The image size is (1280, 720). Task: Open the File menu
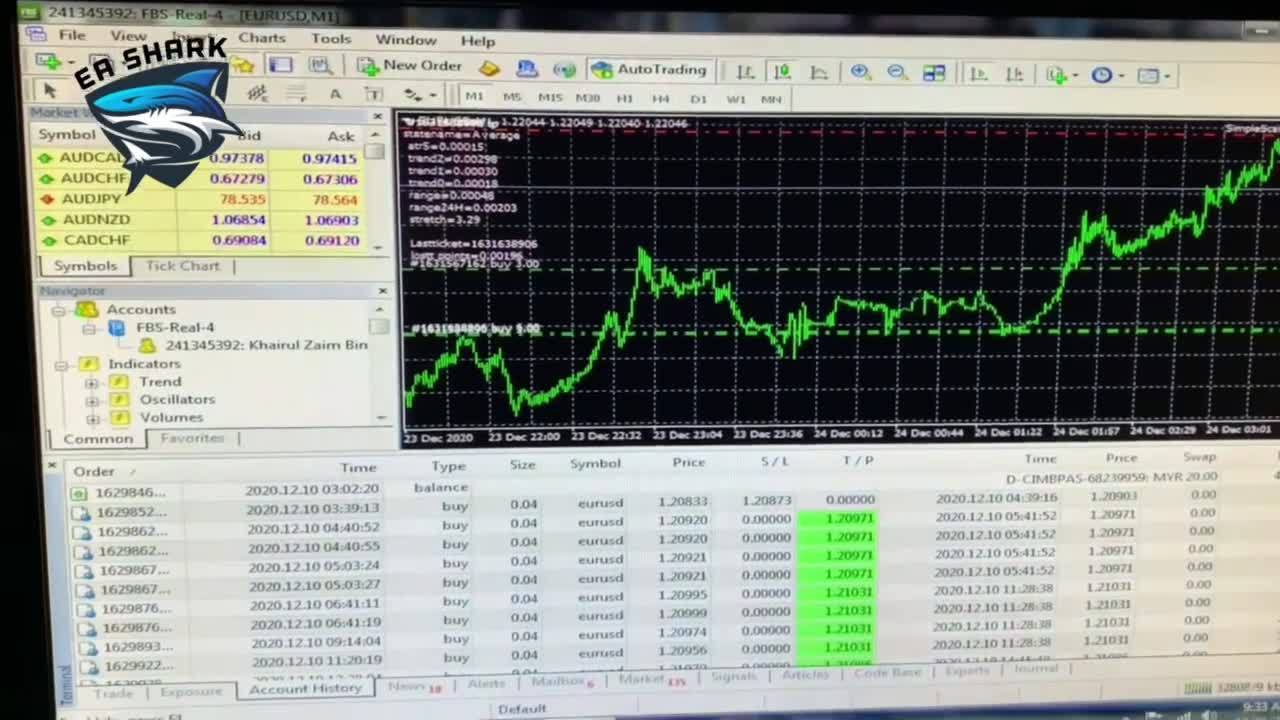click(72, 35)
